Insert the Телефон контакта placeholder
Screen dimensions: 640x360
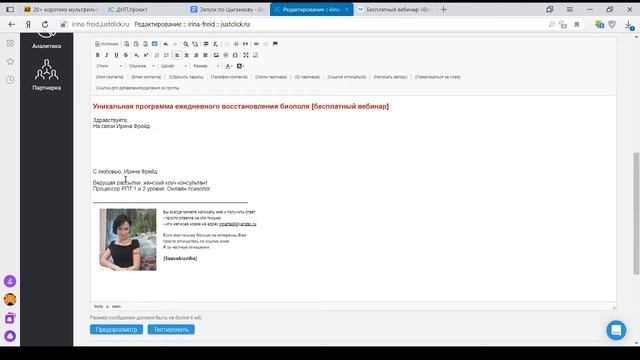tap(229, 77)
